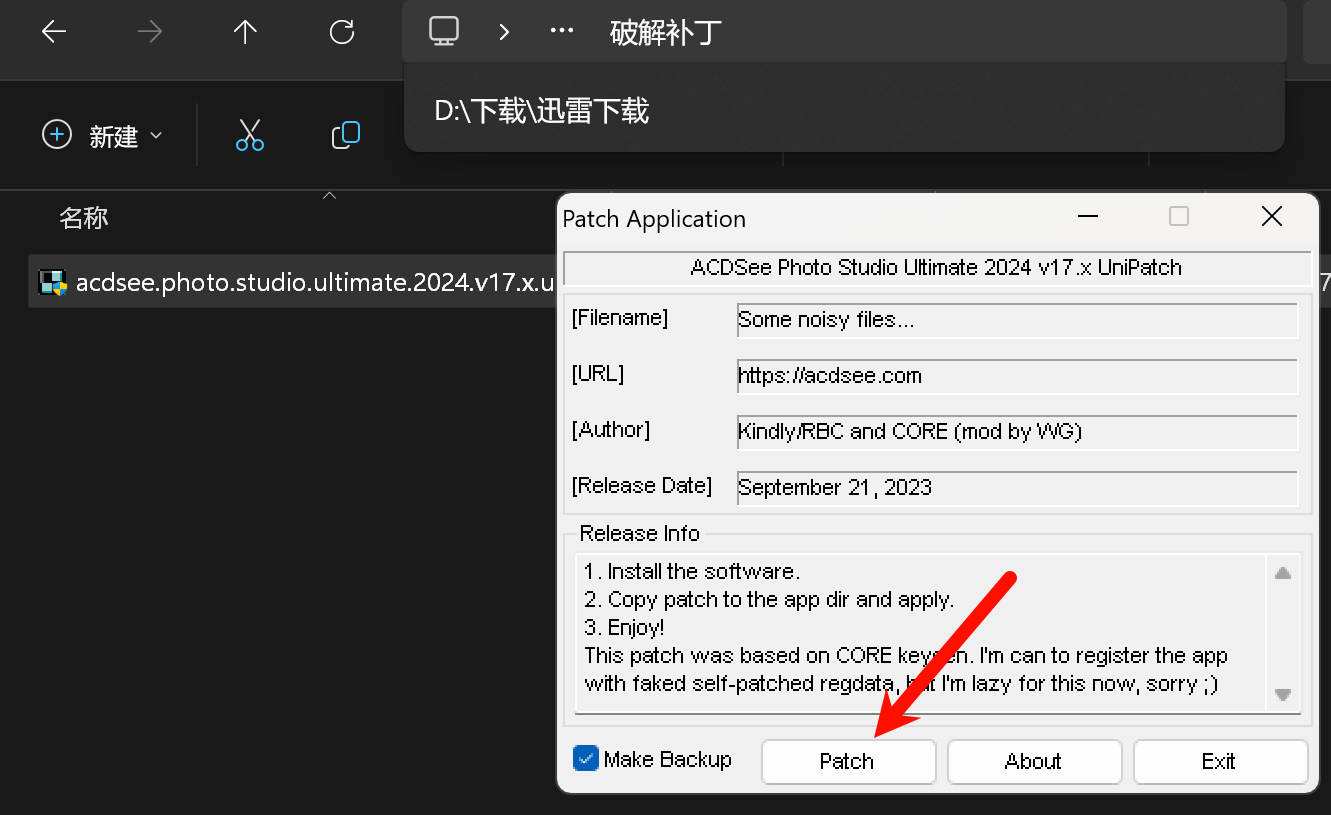Click the URL field with acdsee.com
The width and height of the screenshot is (1331, 815).
click(1017, 376)
